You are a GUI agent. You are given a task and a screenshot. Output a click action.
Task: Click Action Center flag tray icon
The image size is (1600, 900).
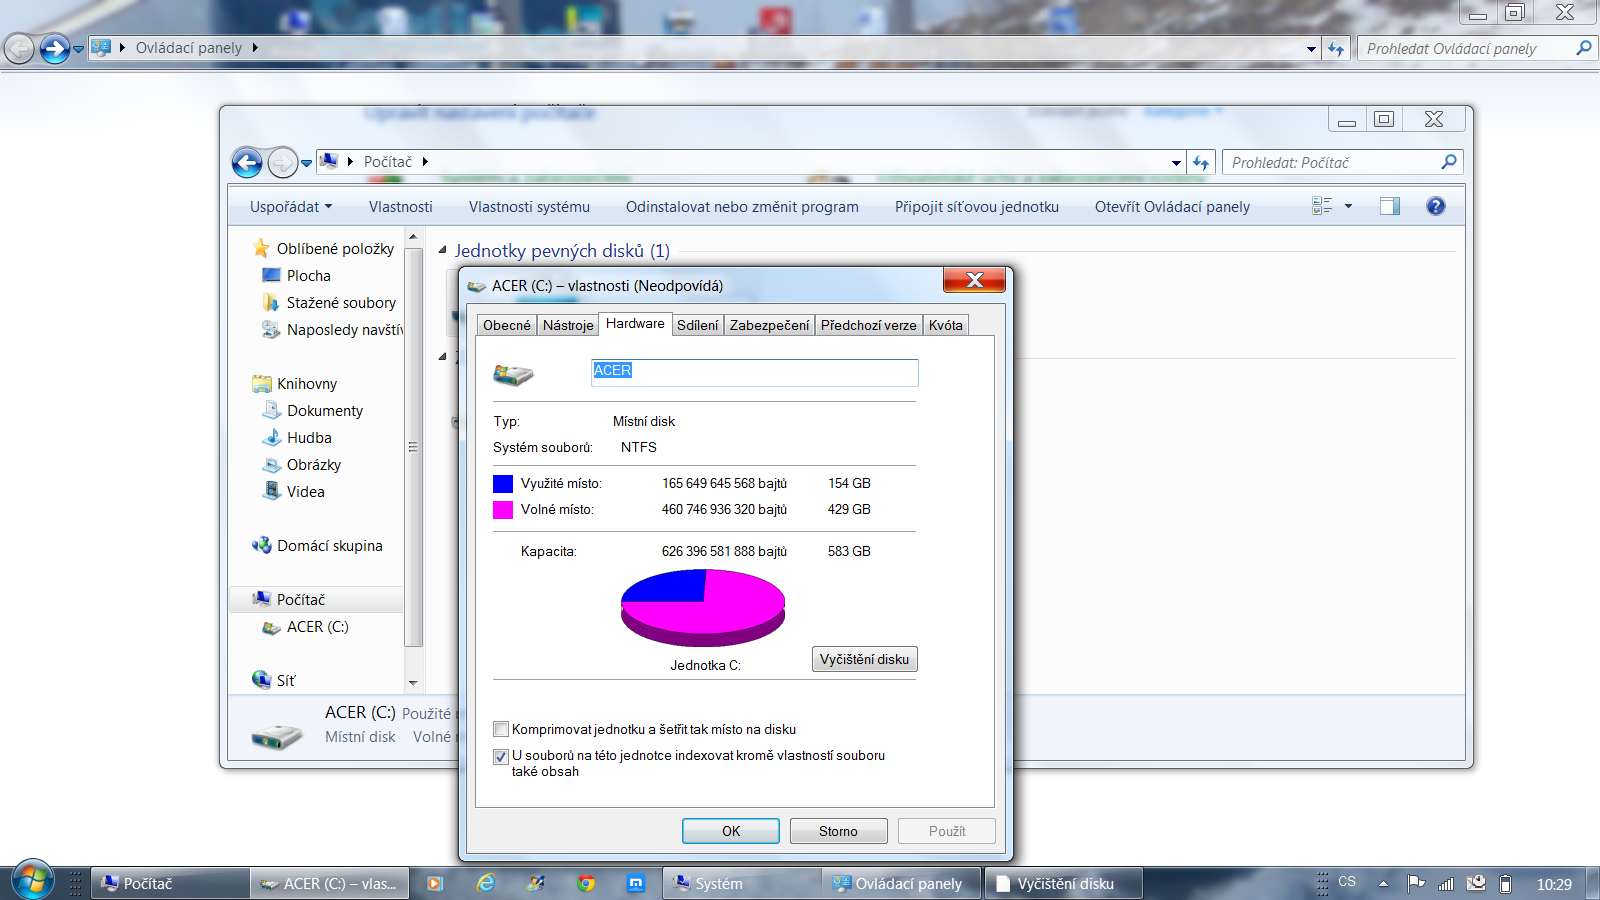[x=1416, y=883]
